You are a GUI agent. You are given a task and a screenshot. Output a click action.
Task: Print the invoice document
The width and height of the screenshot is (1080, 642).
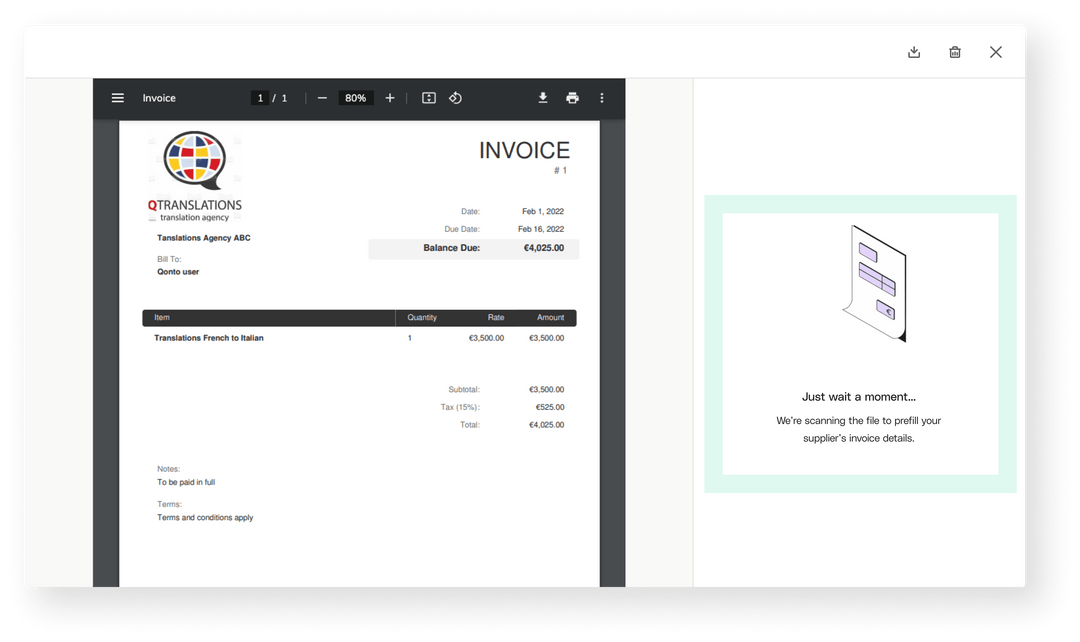[x=572, y=98]
